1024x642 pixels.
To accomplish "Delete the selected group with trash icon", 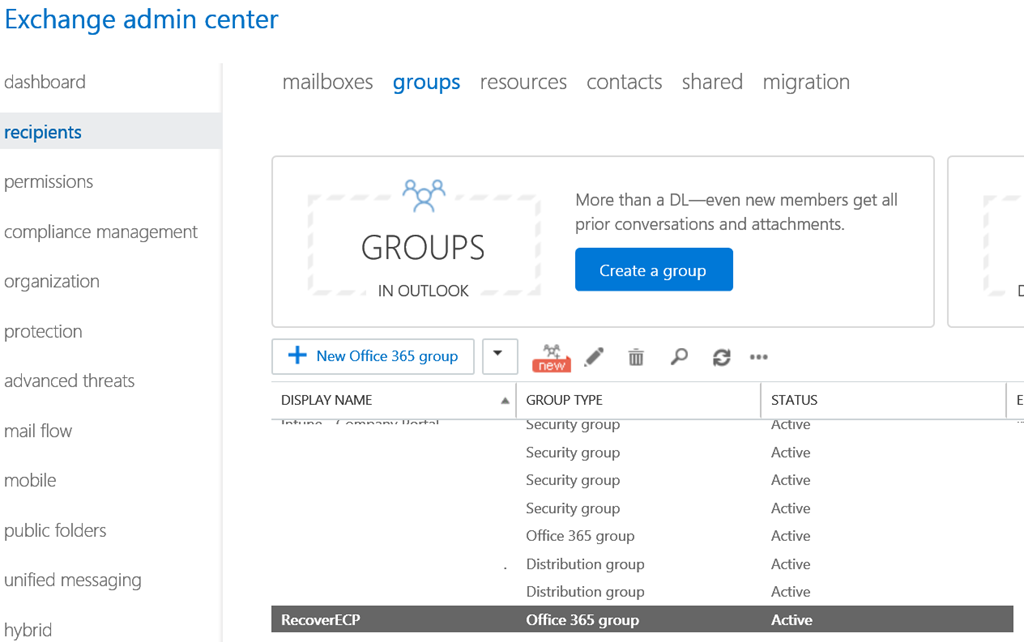I will tap(636, 357).
